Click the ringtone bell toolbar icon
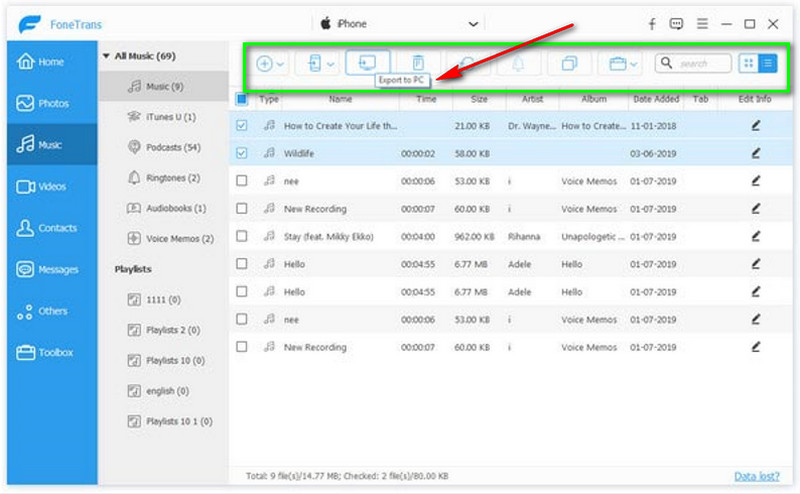This screenshot has height=494, width=800. click(x=520, y=63)
